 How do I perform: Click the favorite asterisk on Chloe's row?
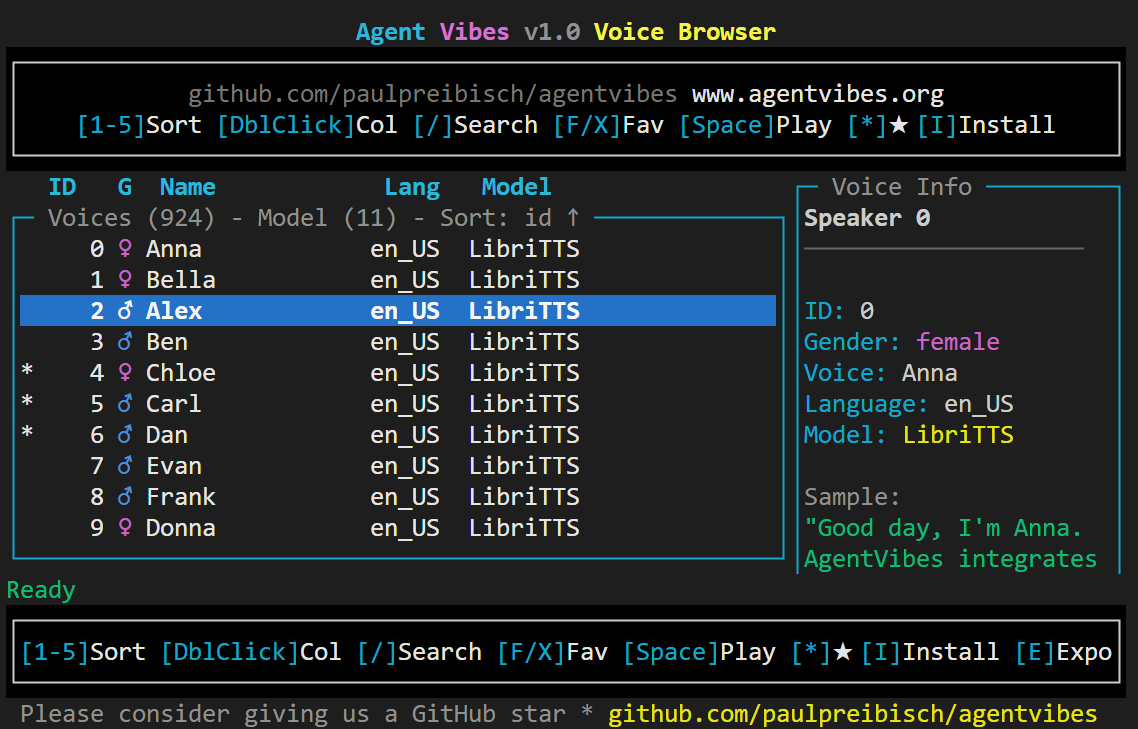[28, 371]
